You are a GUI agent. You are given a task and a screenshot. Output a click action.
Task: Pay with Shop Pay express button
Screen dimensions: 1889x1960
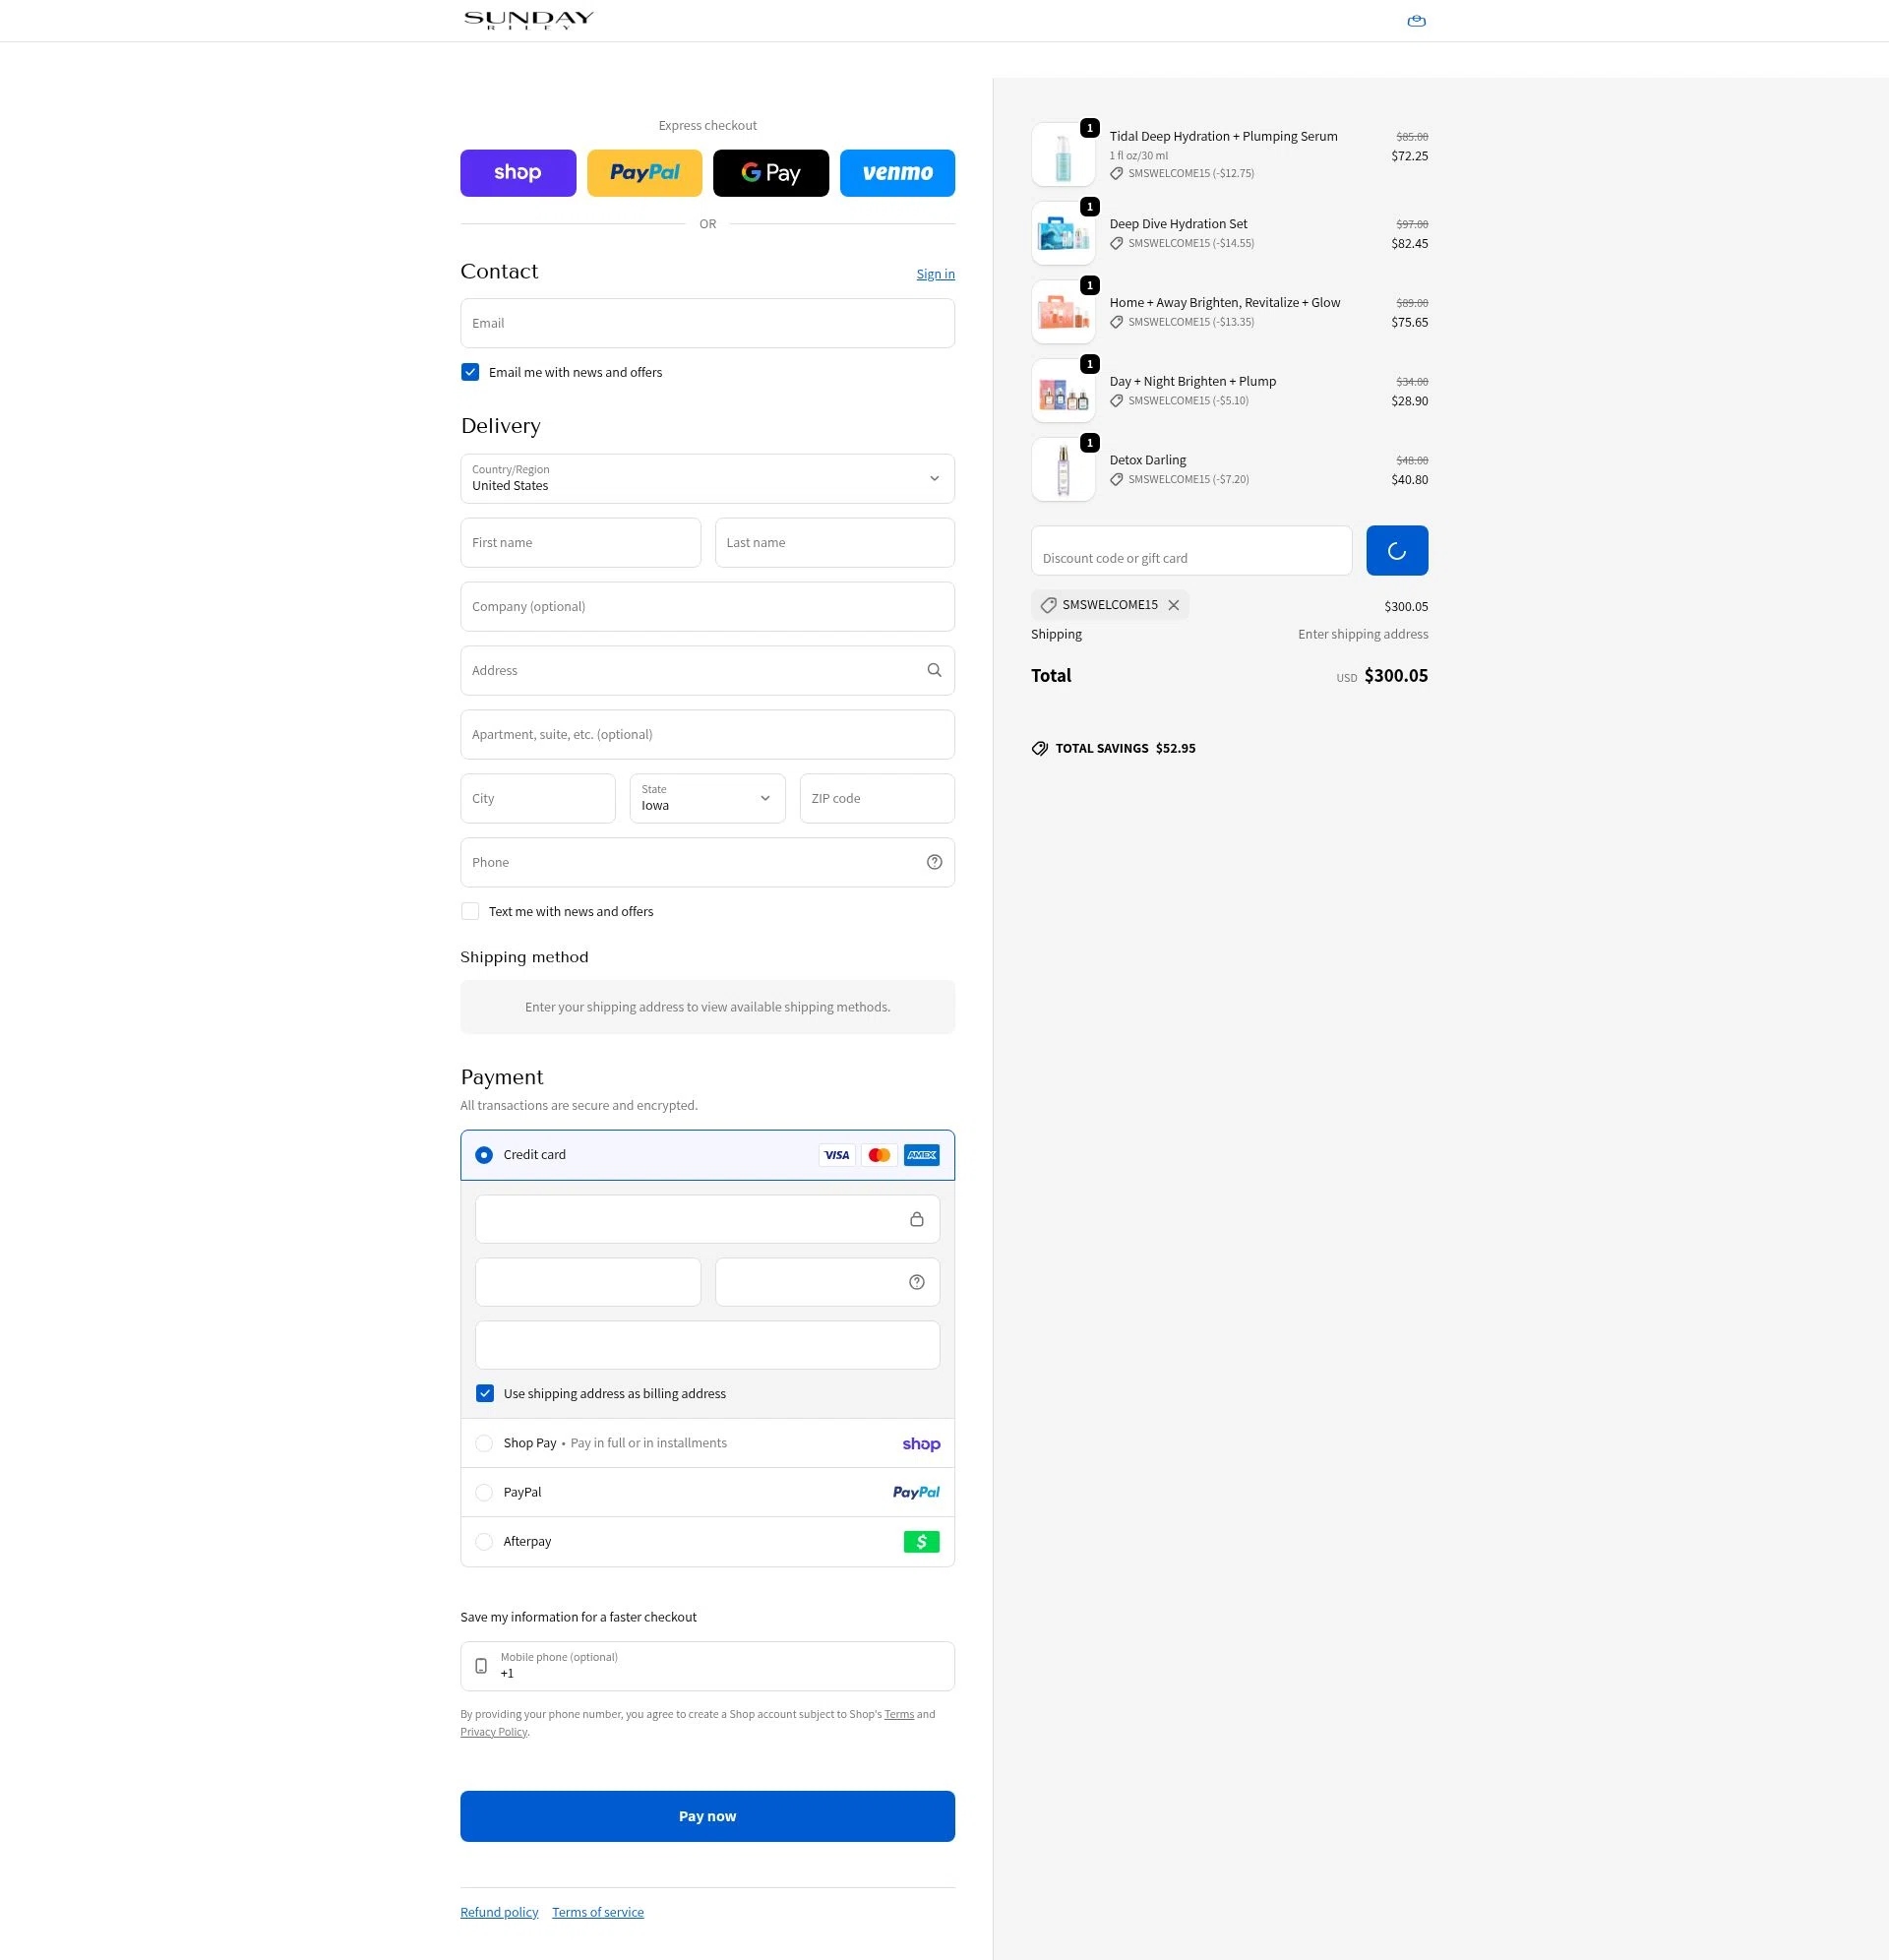click(x=518, y=173)
